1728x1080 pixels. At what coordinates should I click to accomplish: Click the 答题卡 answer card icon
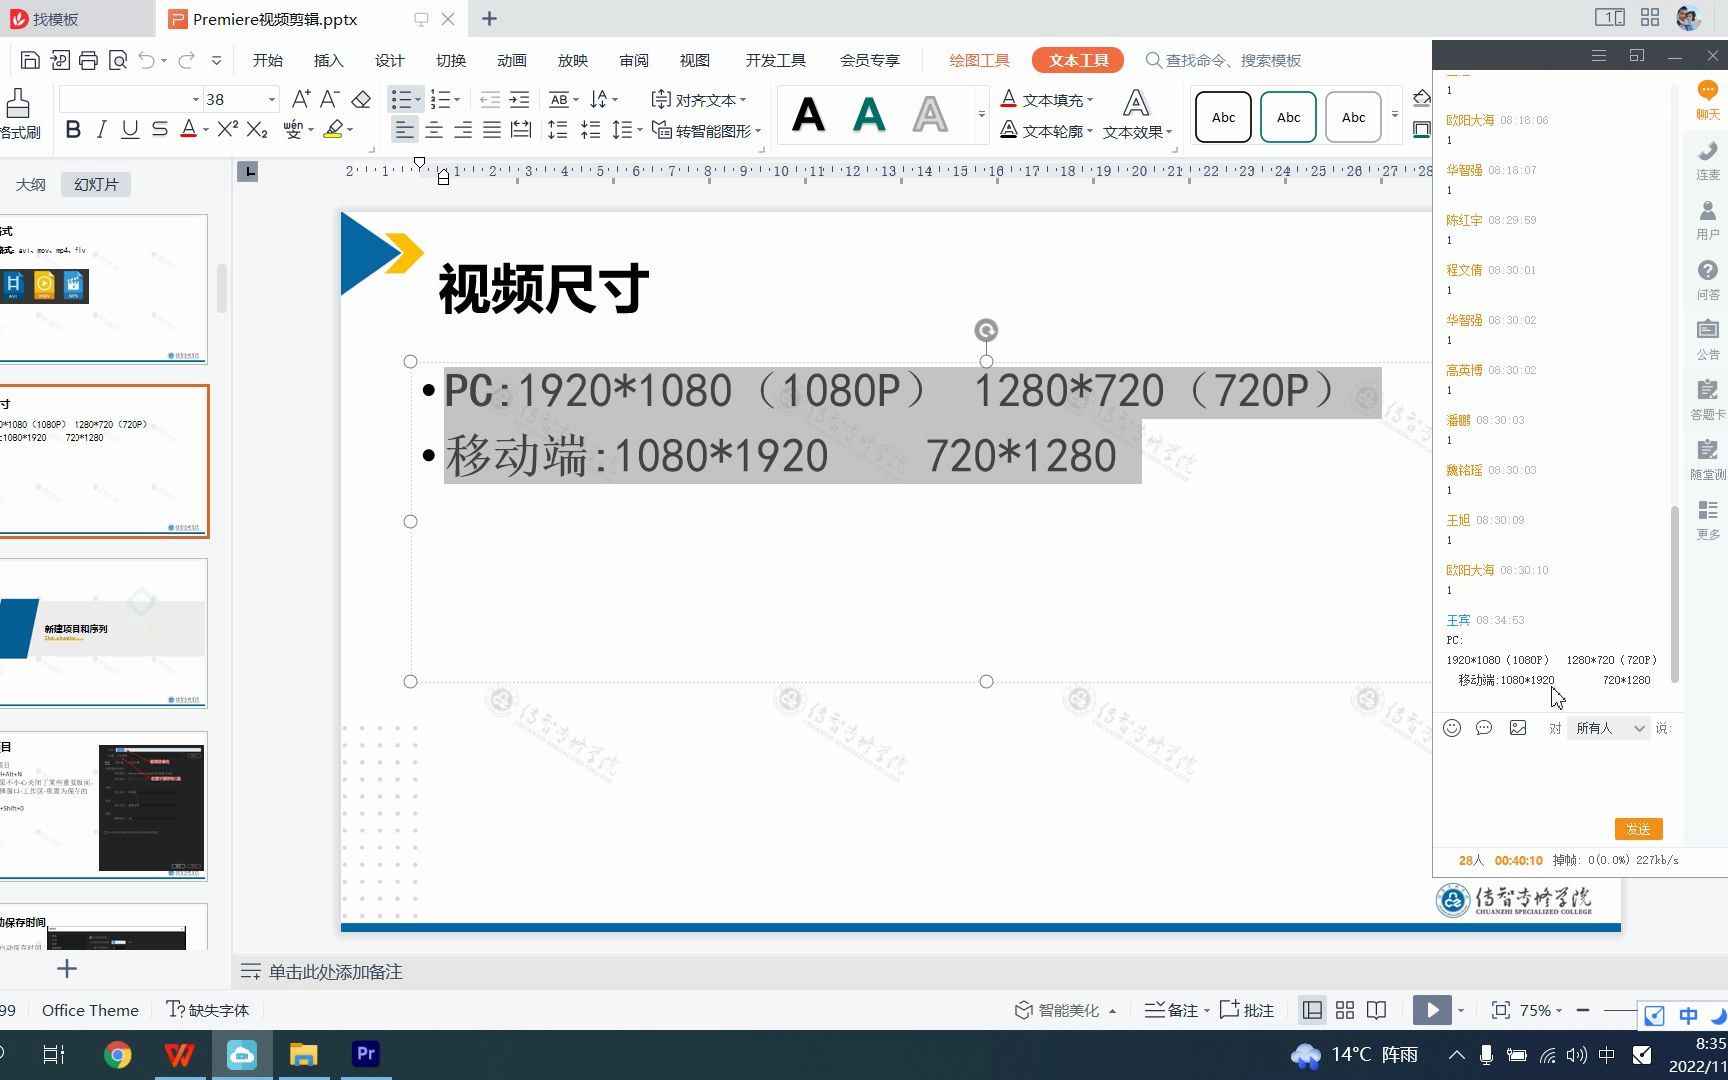[x=1706, y=396]
